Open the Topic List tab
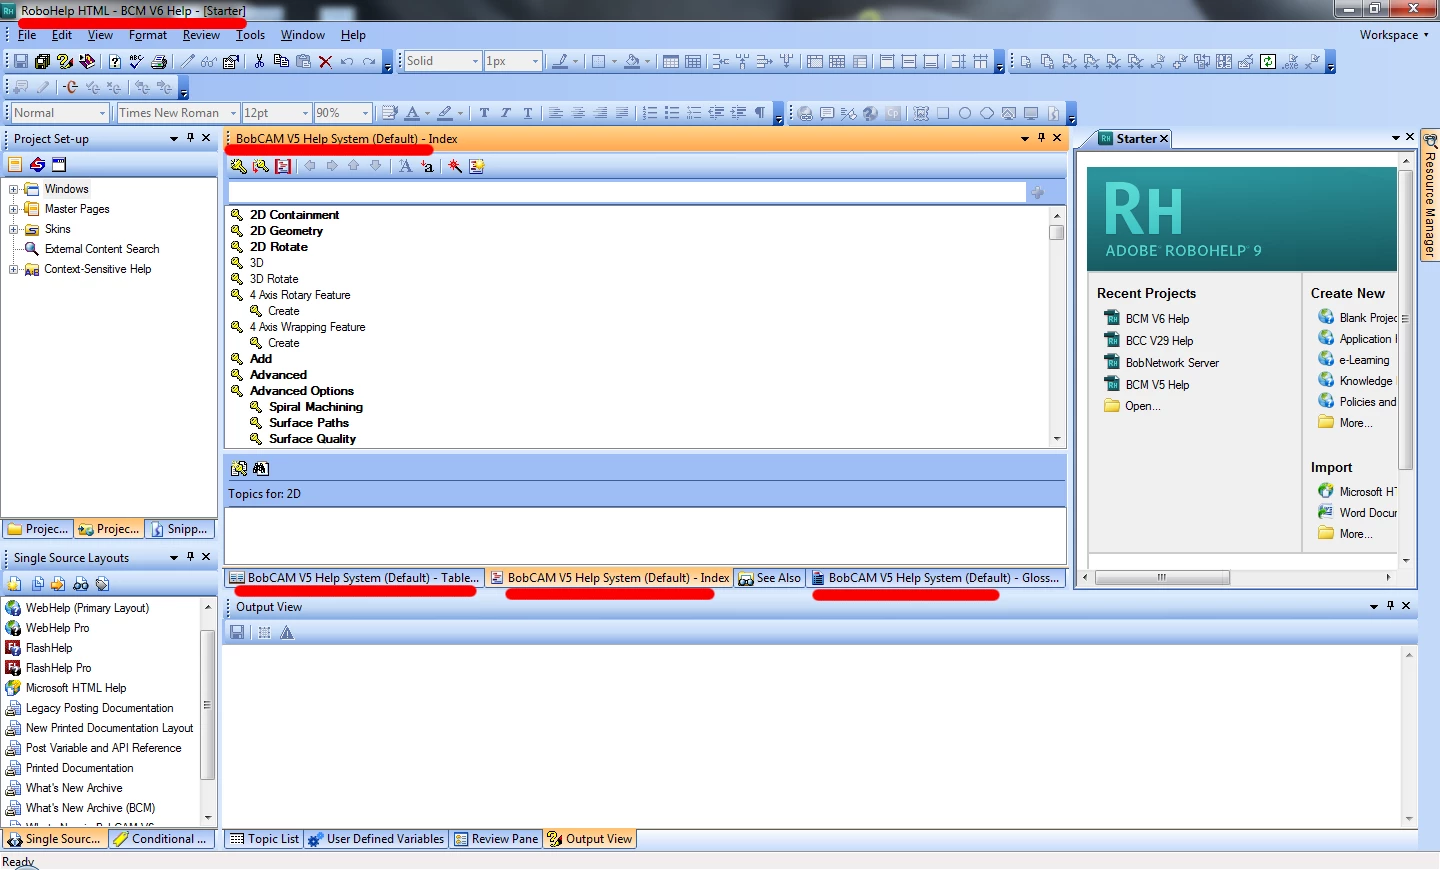 point(265,839)
